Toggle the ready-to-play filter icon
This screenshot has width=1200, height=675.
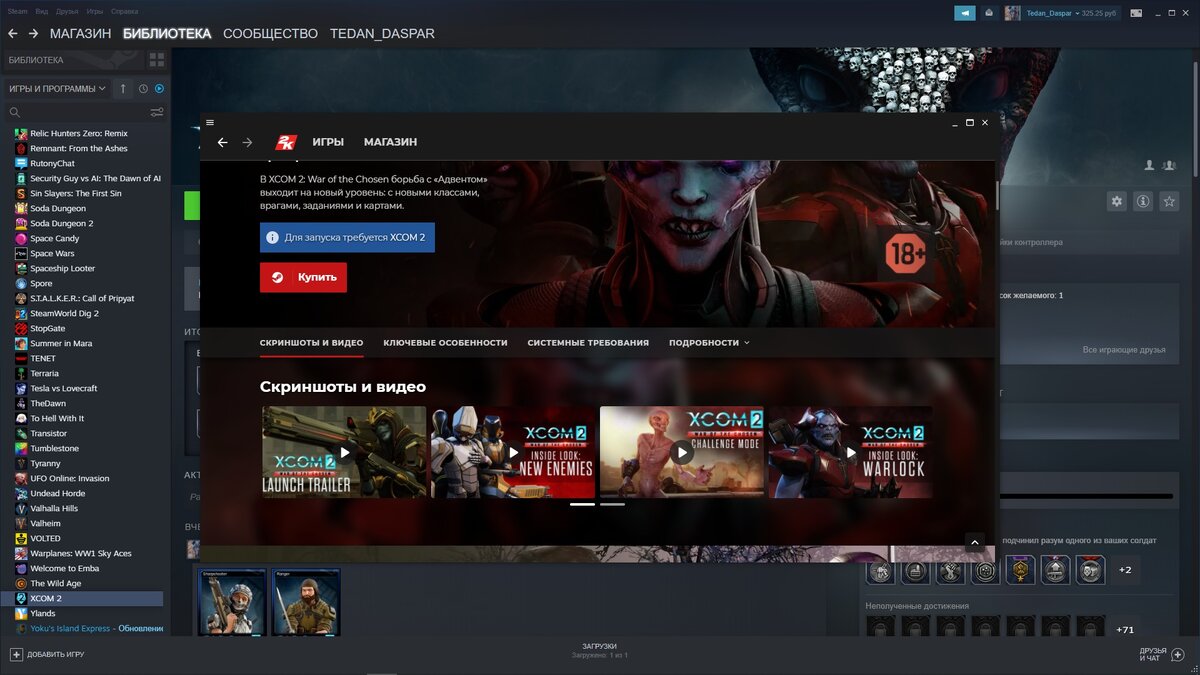[159, 88]
